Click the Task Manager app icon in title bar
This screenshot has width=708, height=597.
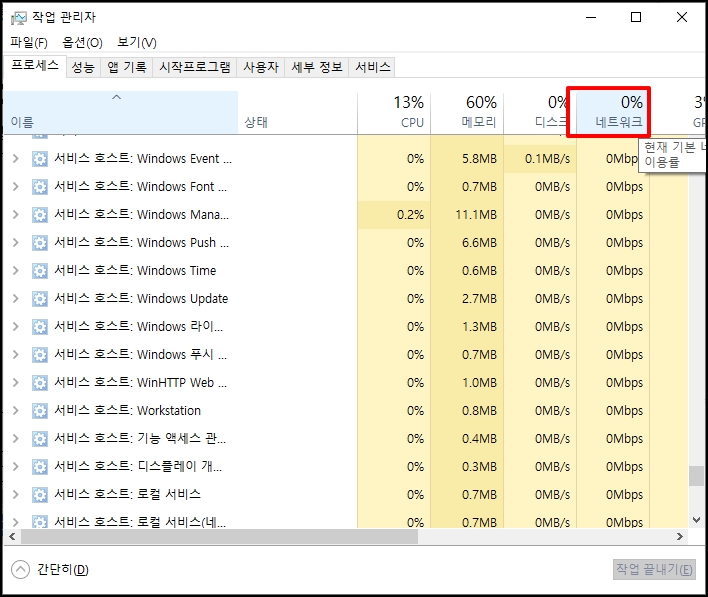click(19, 18)
